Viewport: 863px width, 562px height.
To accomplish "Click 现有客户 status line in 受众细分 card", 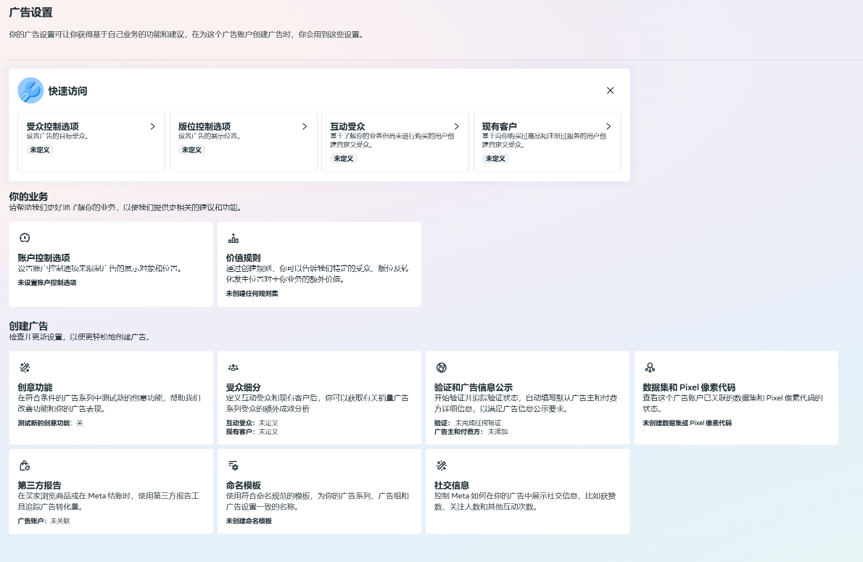I will coord(252,432).
